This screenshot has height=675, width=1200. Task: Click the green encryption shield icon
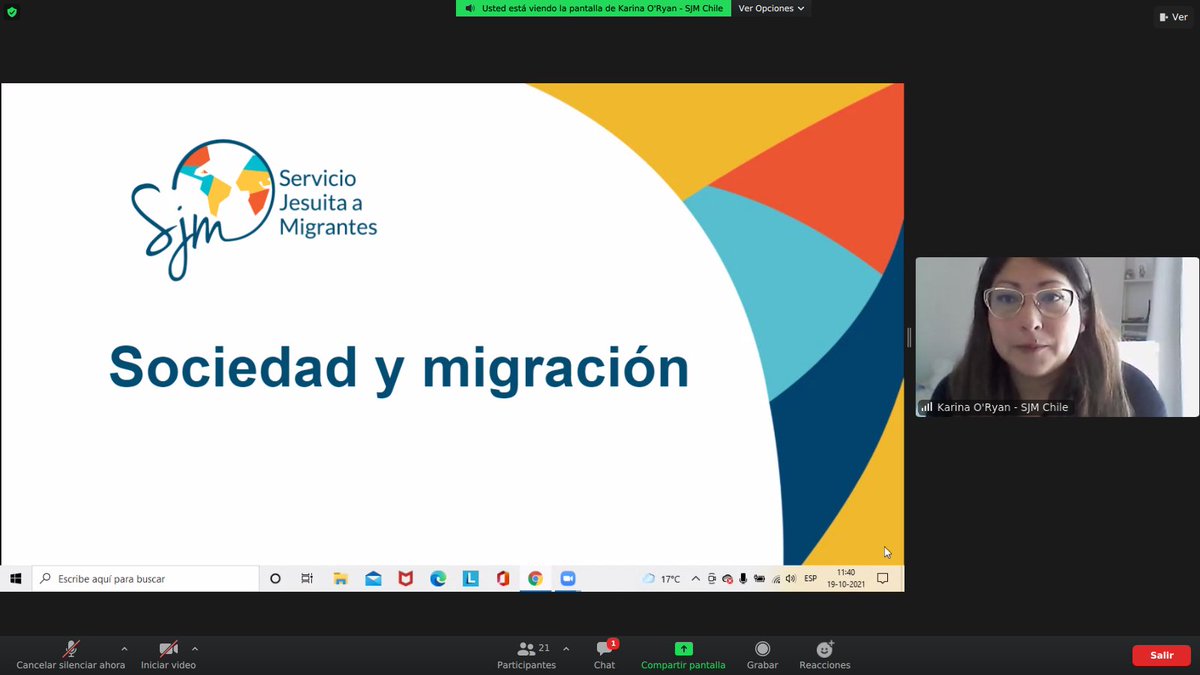[12, 12]
